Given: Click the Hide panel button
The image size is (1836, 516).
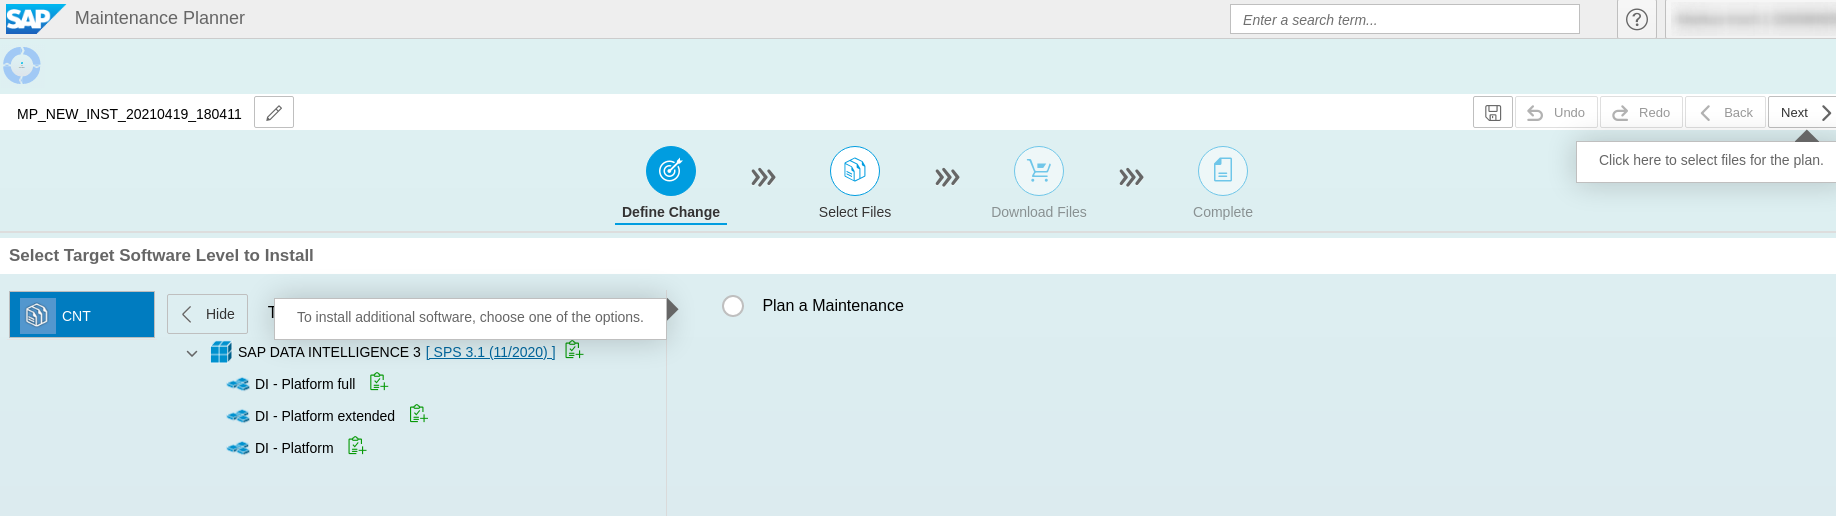Looking at the screenshot, I should click(x=207, y=314).
